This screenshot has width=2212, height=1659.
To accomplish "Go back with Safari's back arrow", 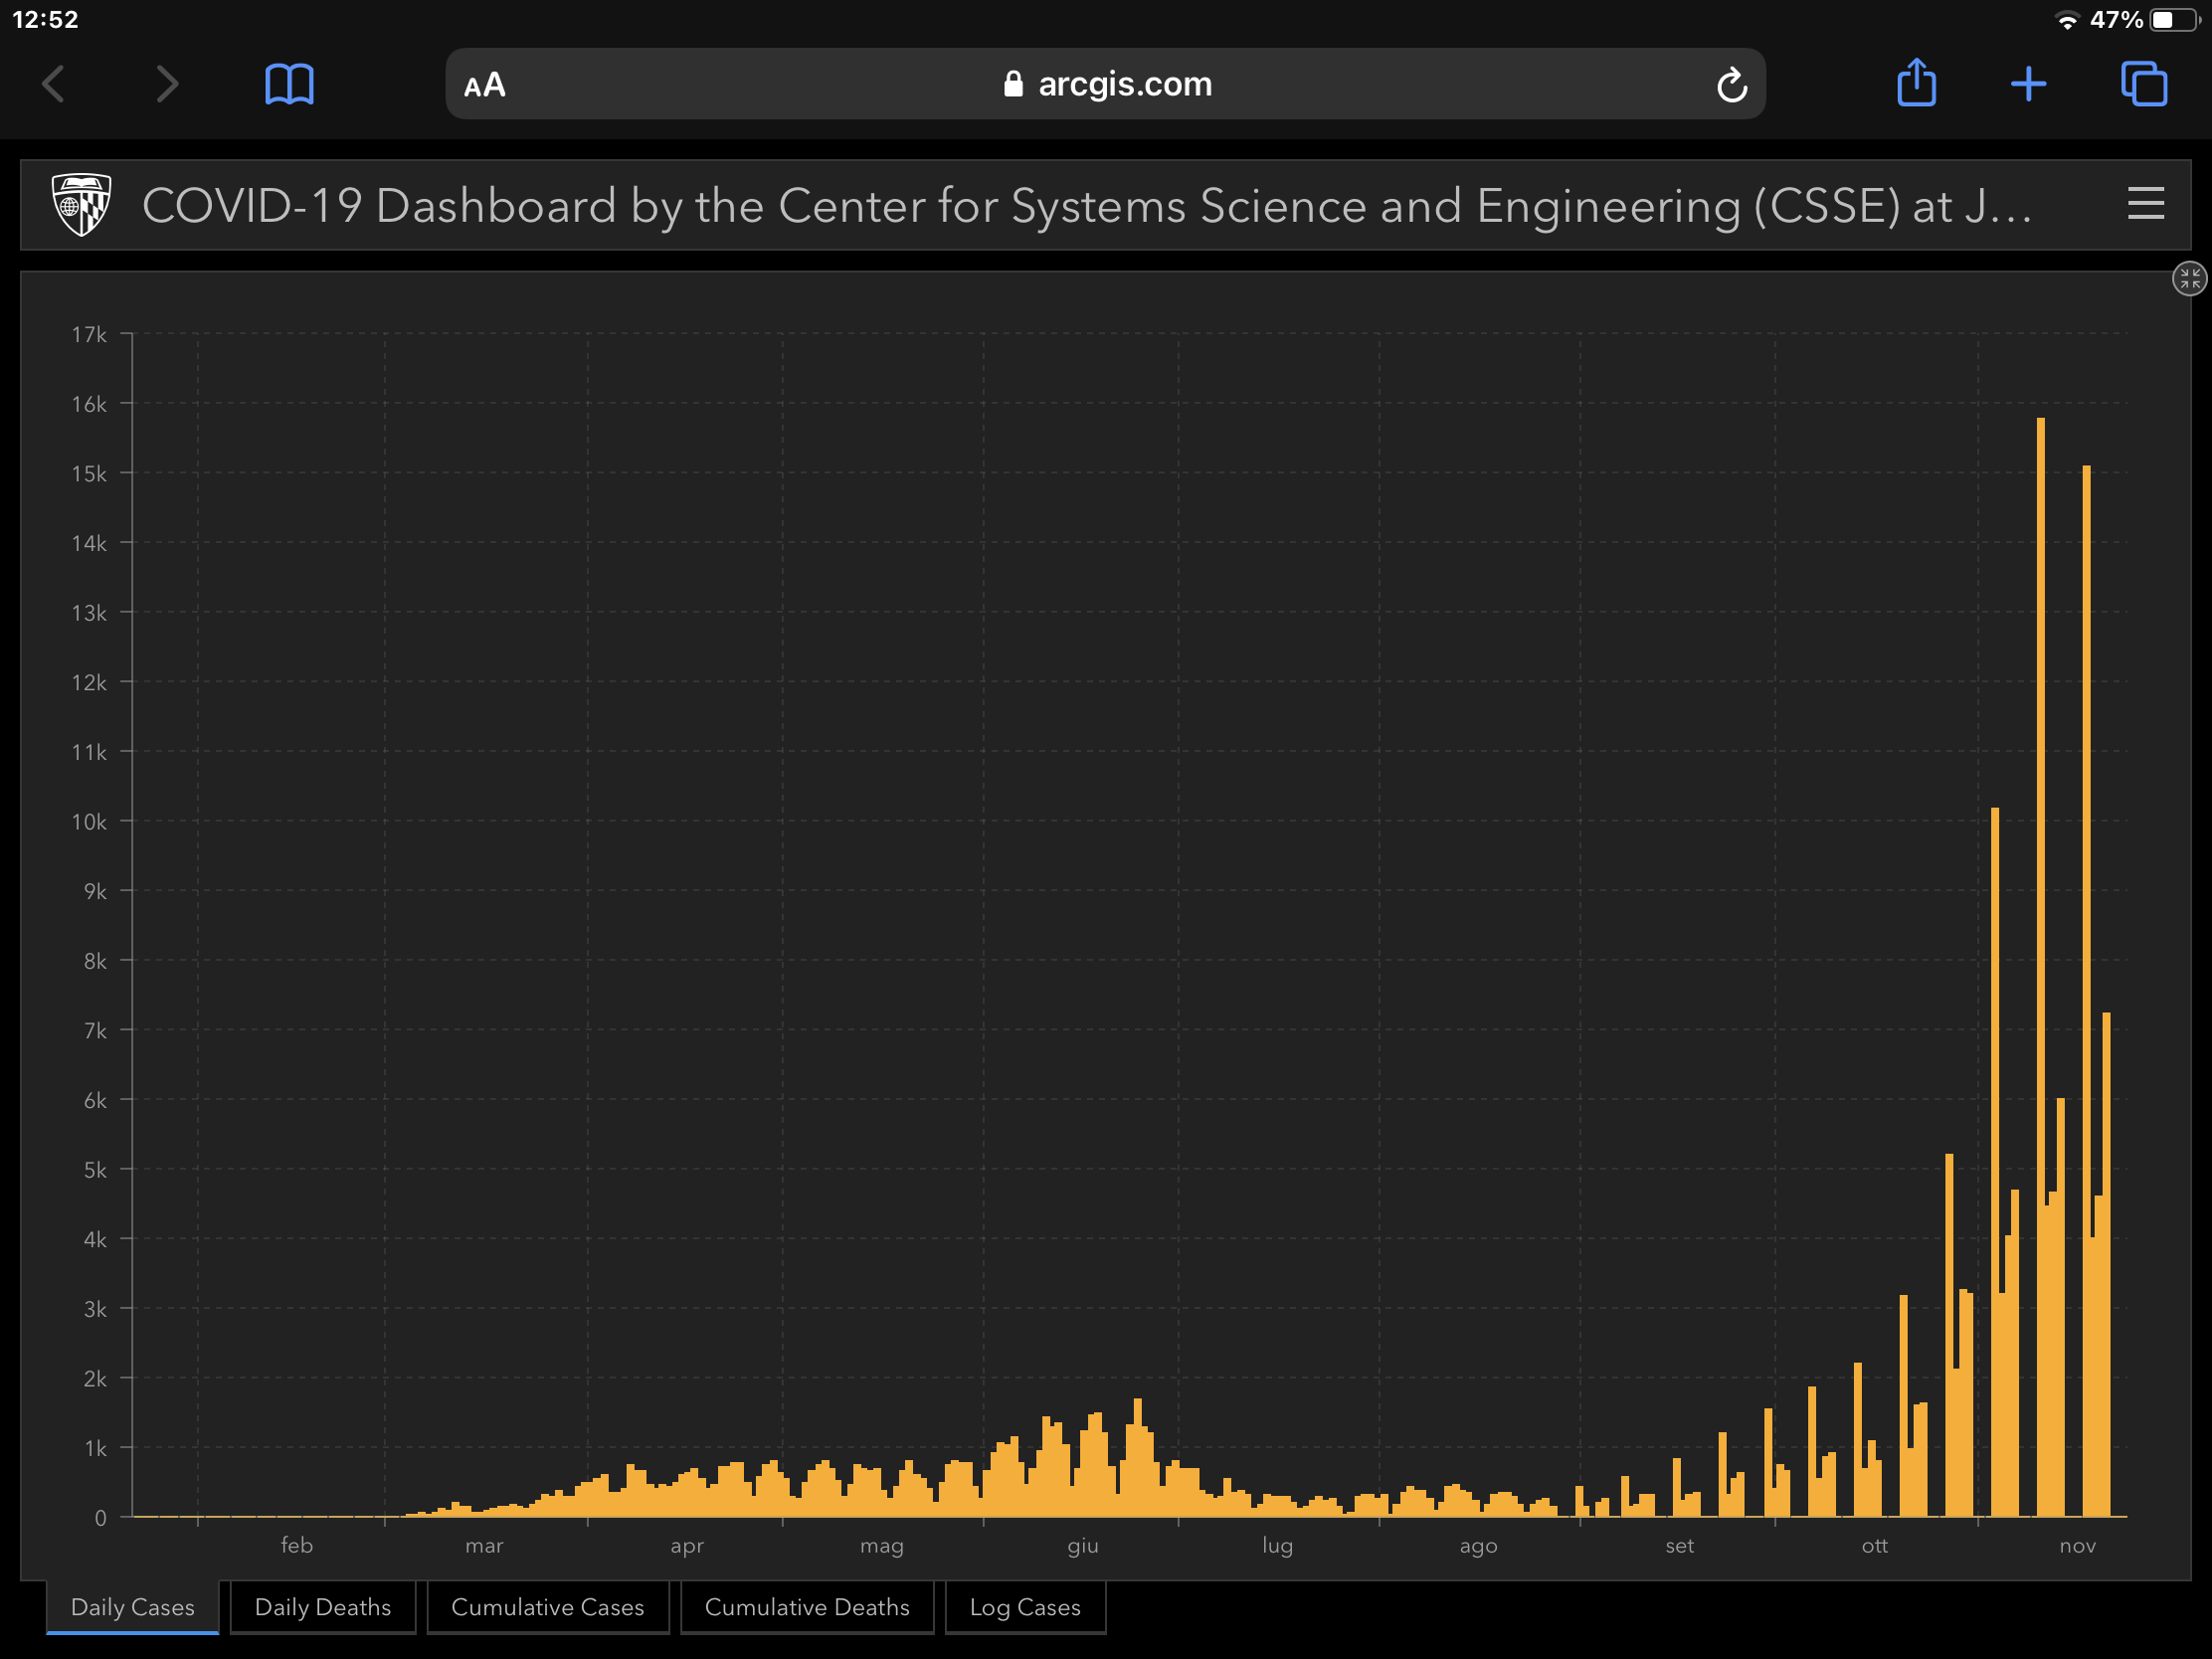I will pyautogui.click(x=54, y=84).
